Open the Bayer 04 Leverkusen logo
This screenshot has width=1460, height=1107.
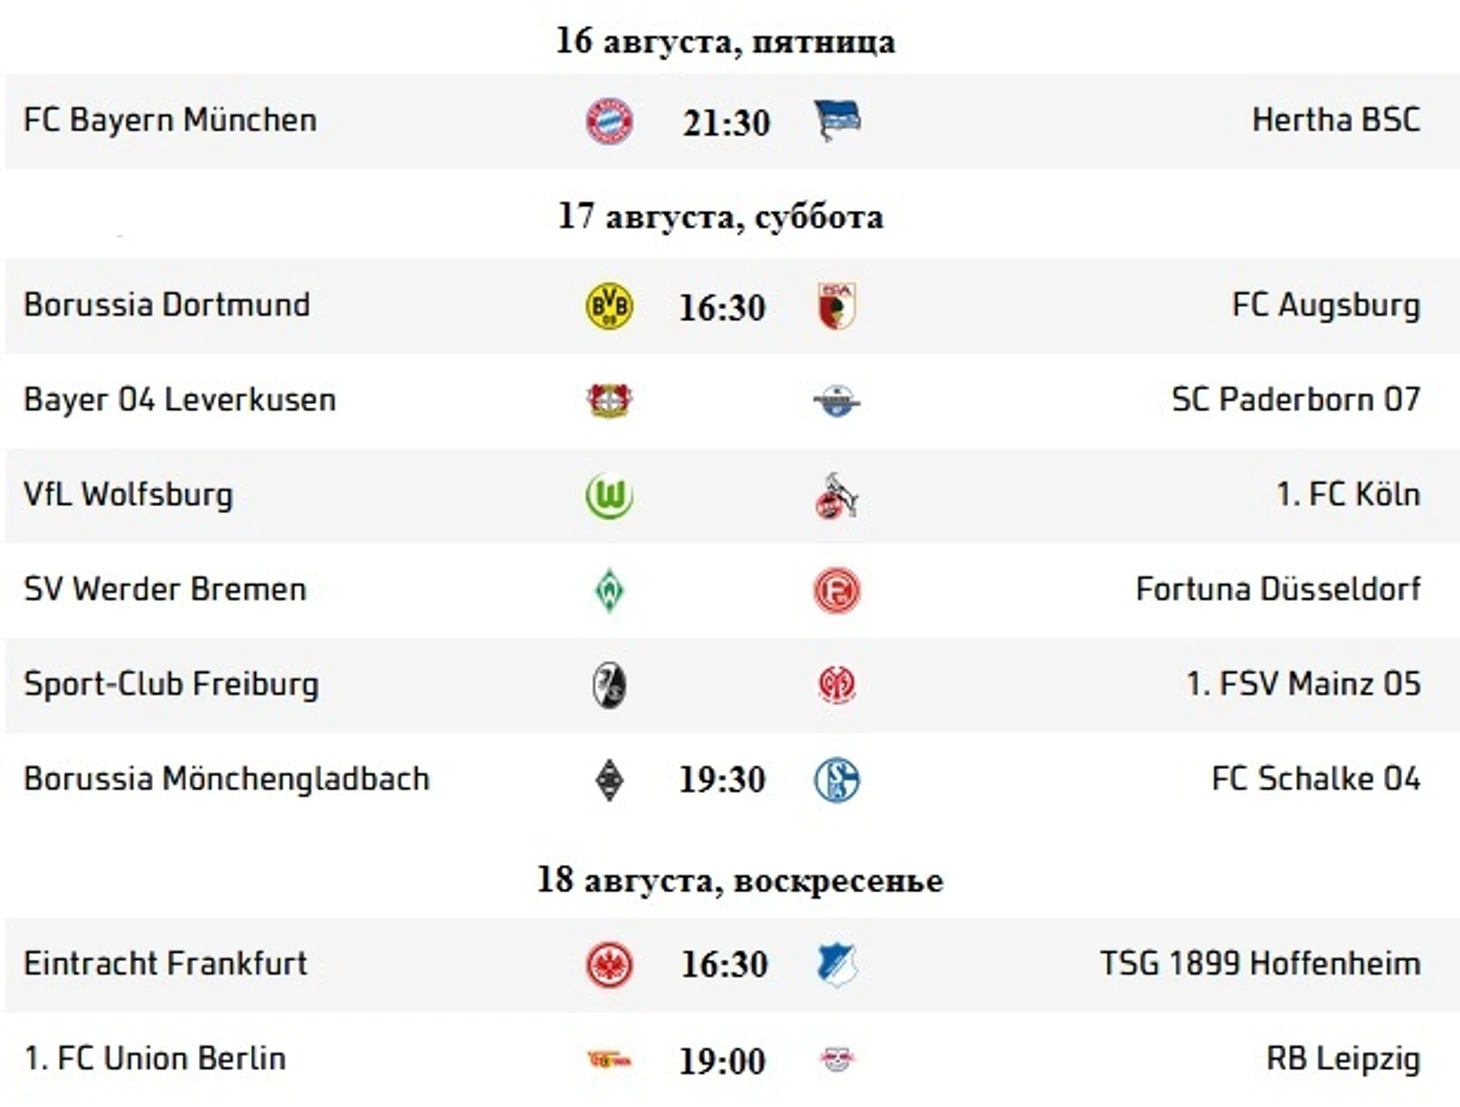[609, 401]
